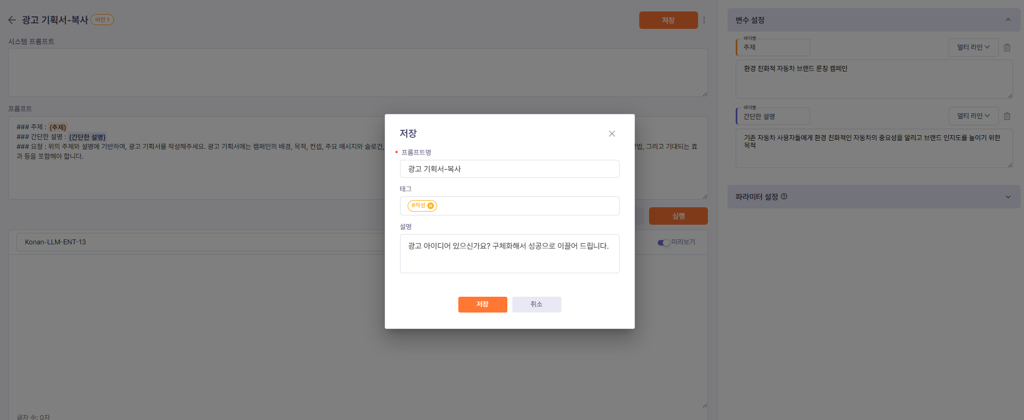Click the 태그 input field
This screenshot has width=1024, height=420.
point(509,206)
